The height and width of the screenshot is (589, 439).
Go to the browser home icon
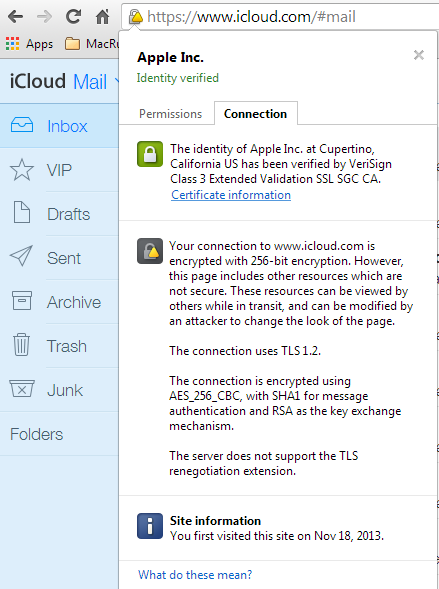[102, 17]
